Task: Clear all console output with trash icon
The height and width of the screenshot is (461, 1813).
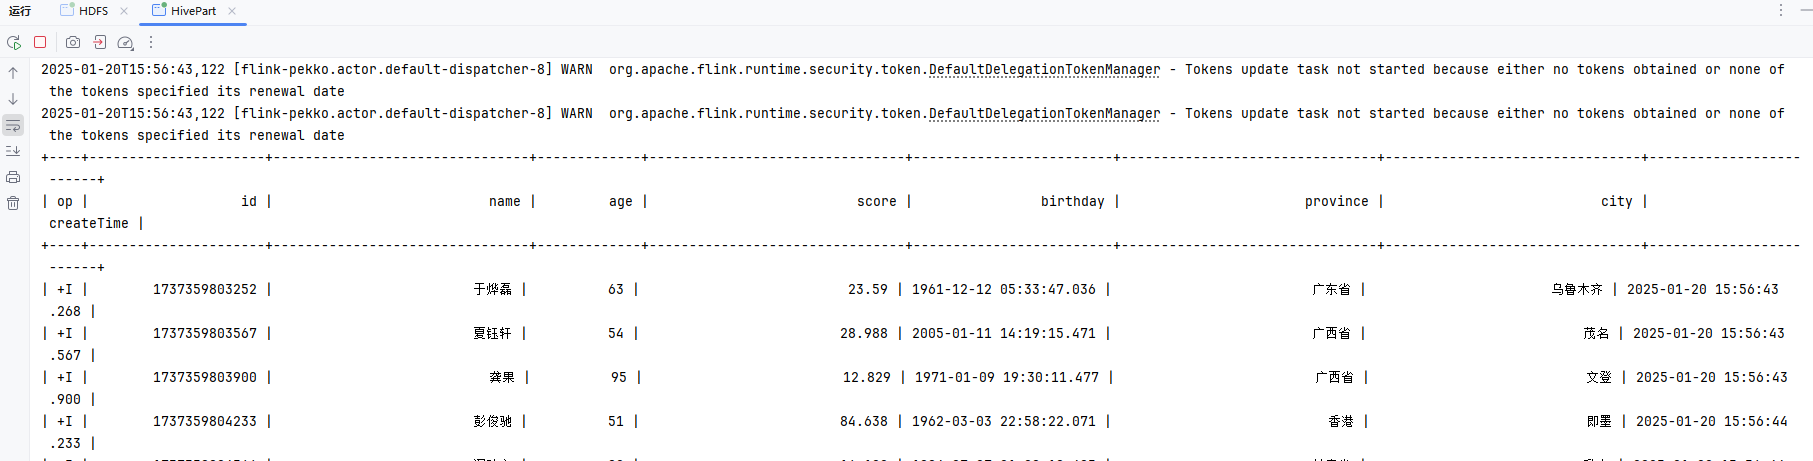Action: (13, 203)
